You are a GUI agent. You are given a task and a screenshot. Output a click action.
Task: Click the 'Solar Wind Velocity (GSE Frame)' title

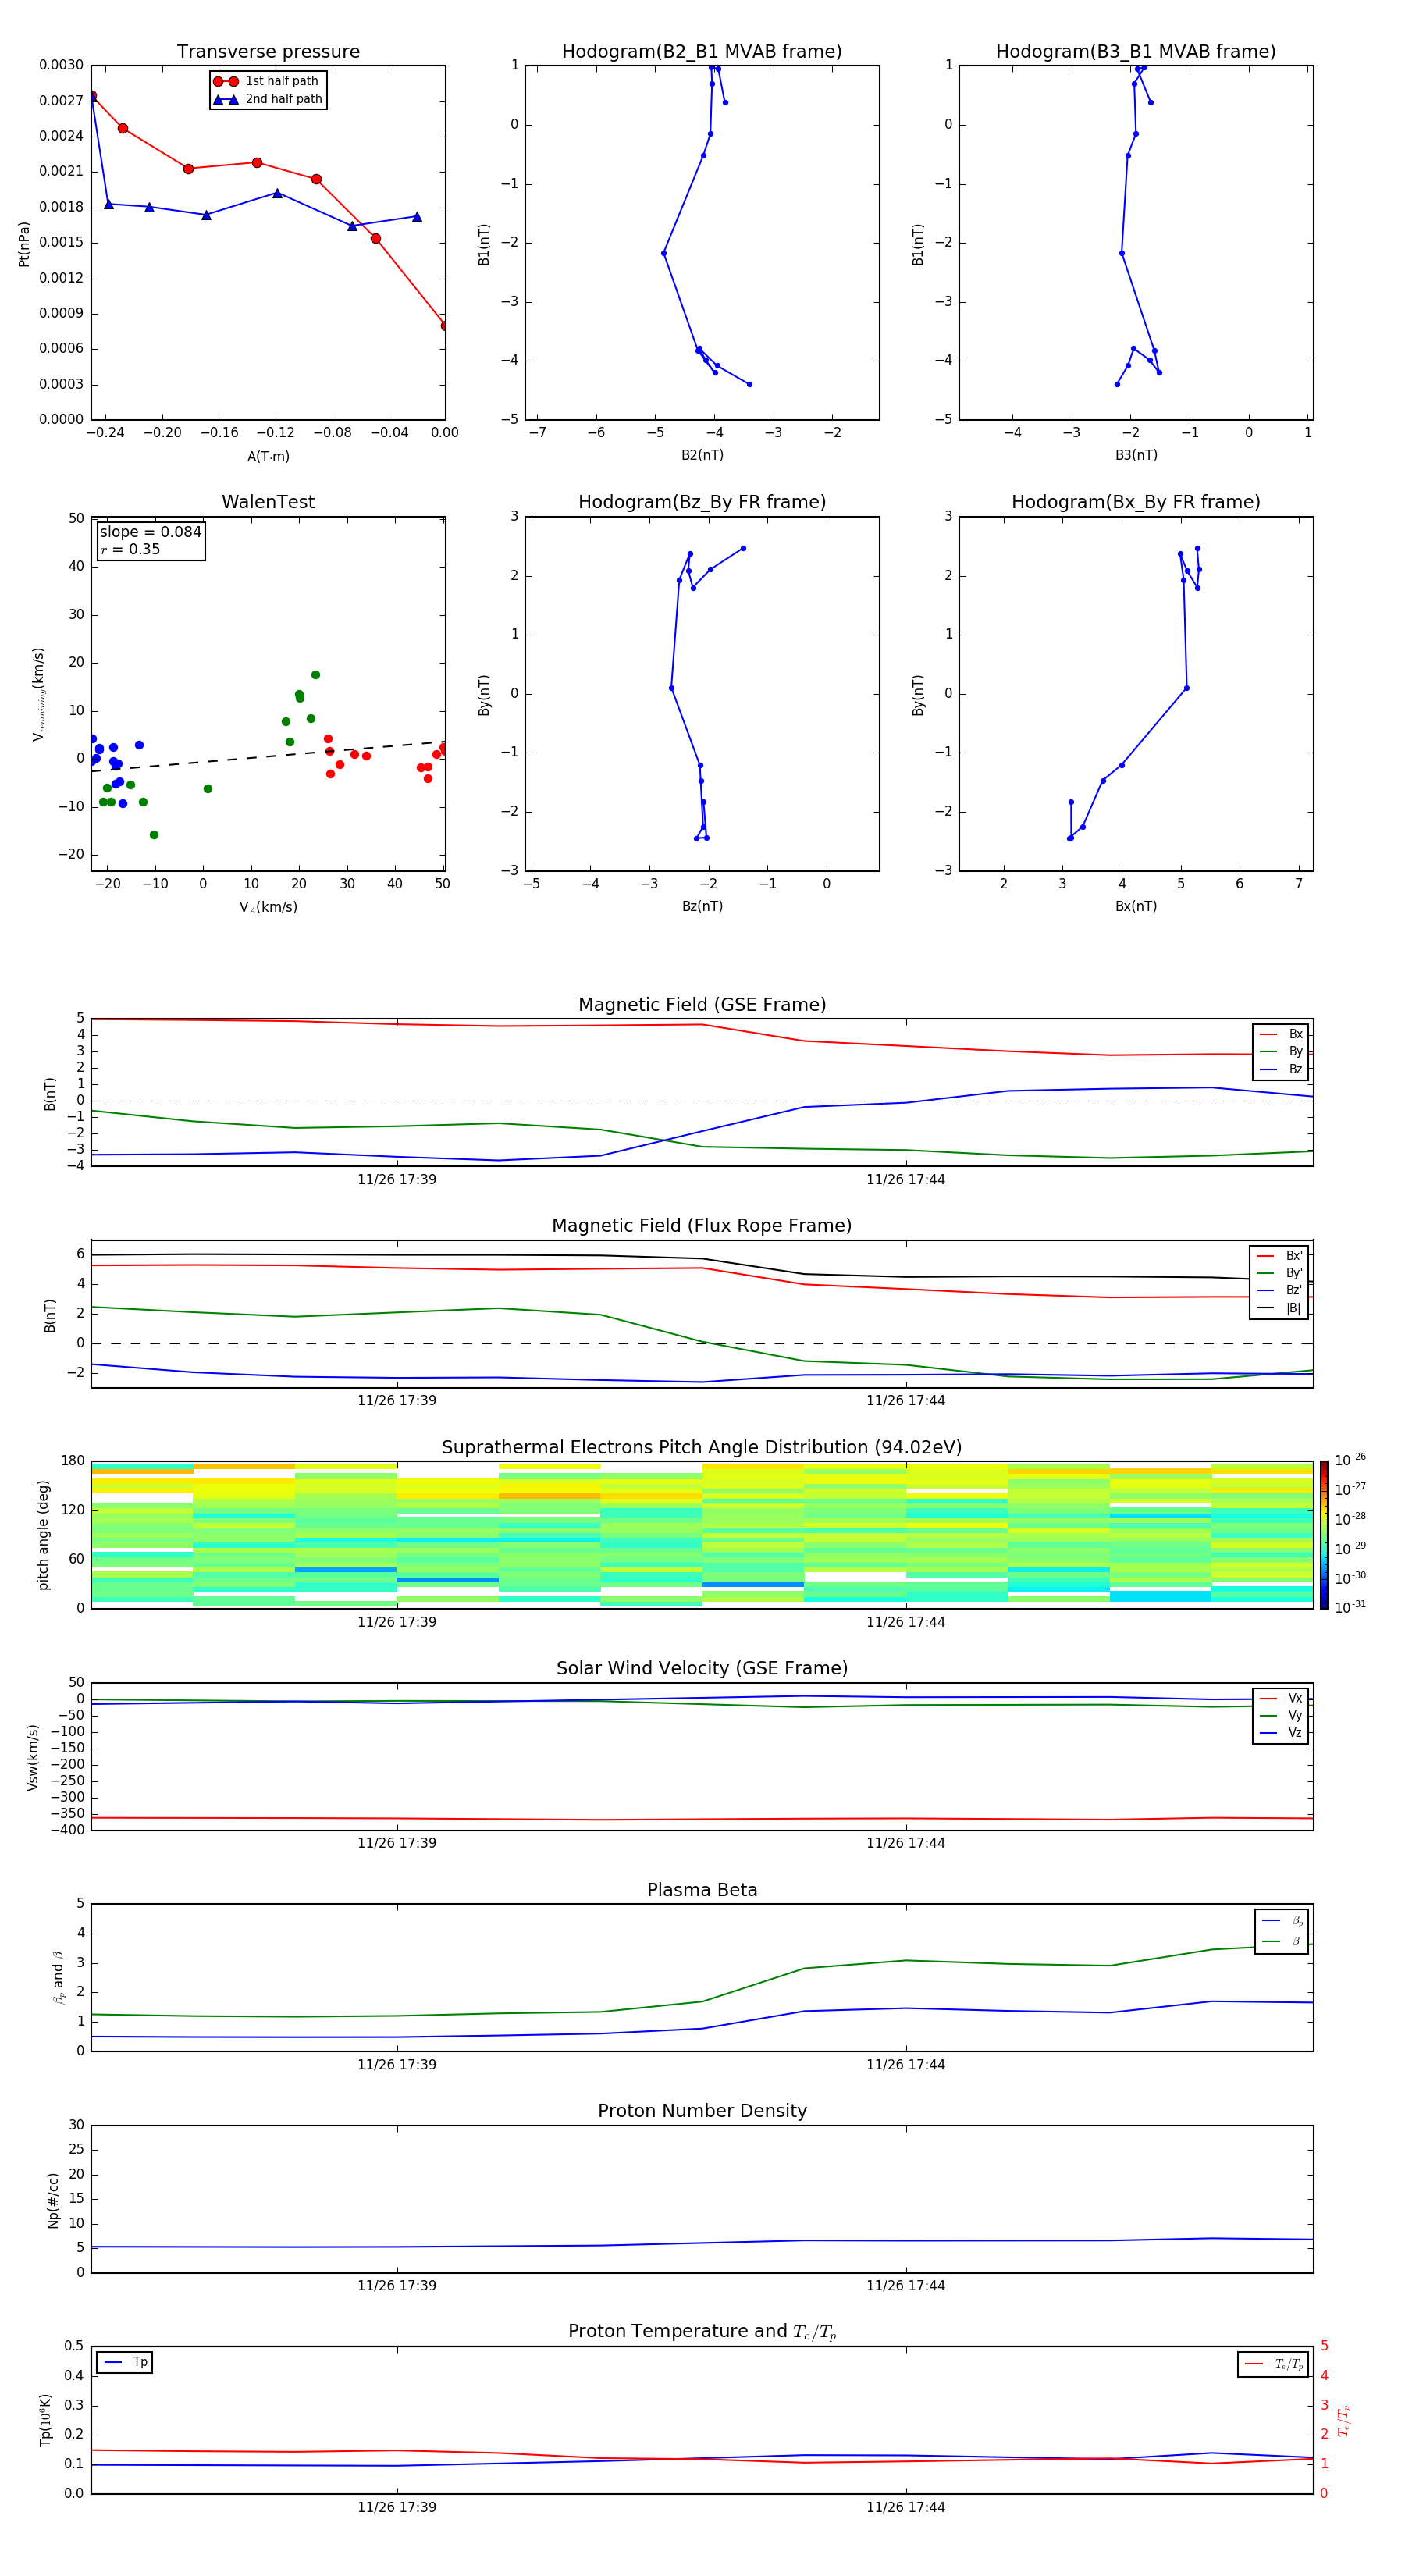pyautogui.click(x=702, y=1668)
